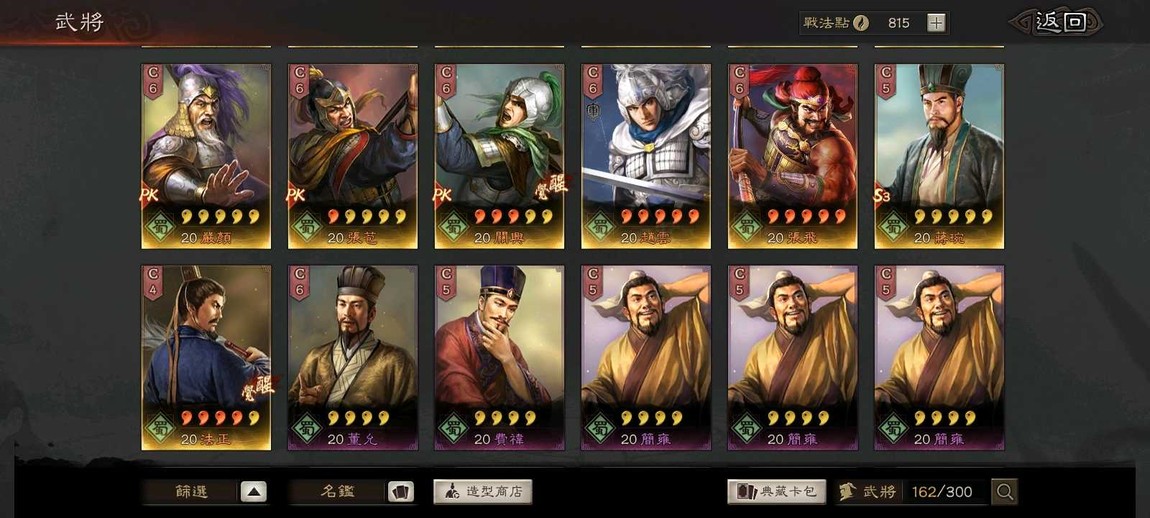Select the 嚴顏 general card
Image resolution: width=1150 pixels, height=518 pixels.
point(206,156)
